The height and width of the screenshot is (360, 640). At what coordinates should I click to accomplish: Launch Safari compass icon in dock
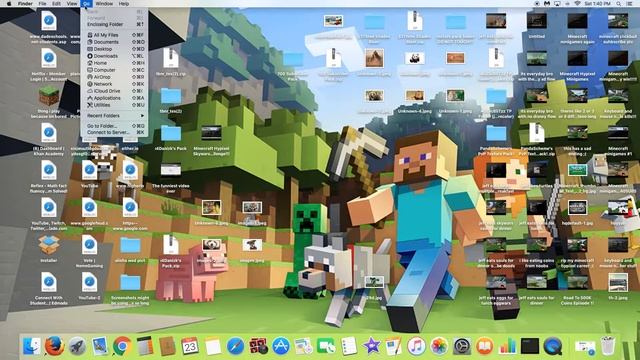click(x=236, y=347)
